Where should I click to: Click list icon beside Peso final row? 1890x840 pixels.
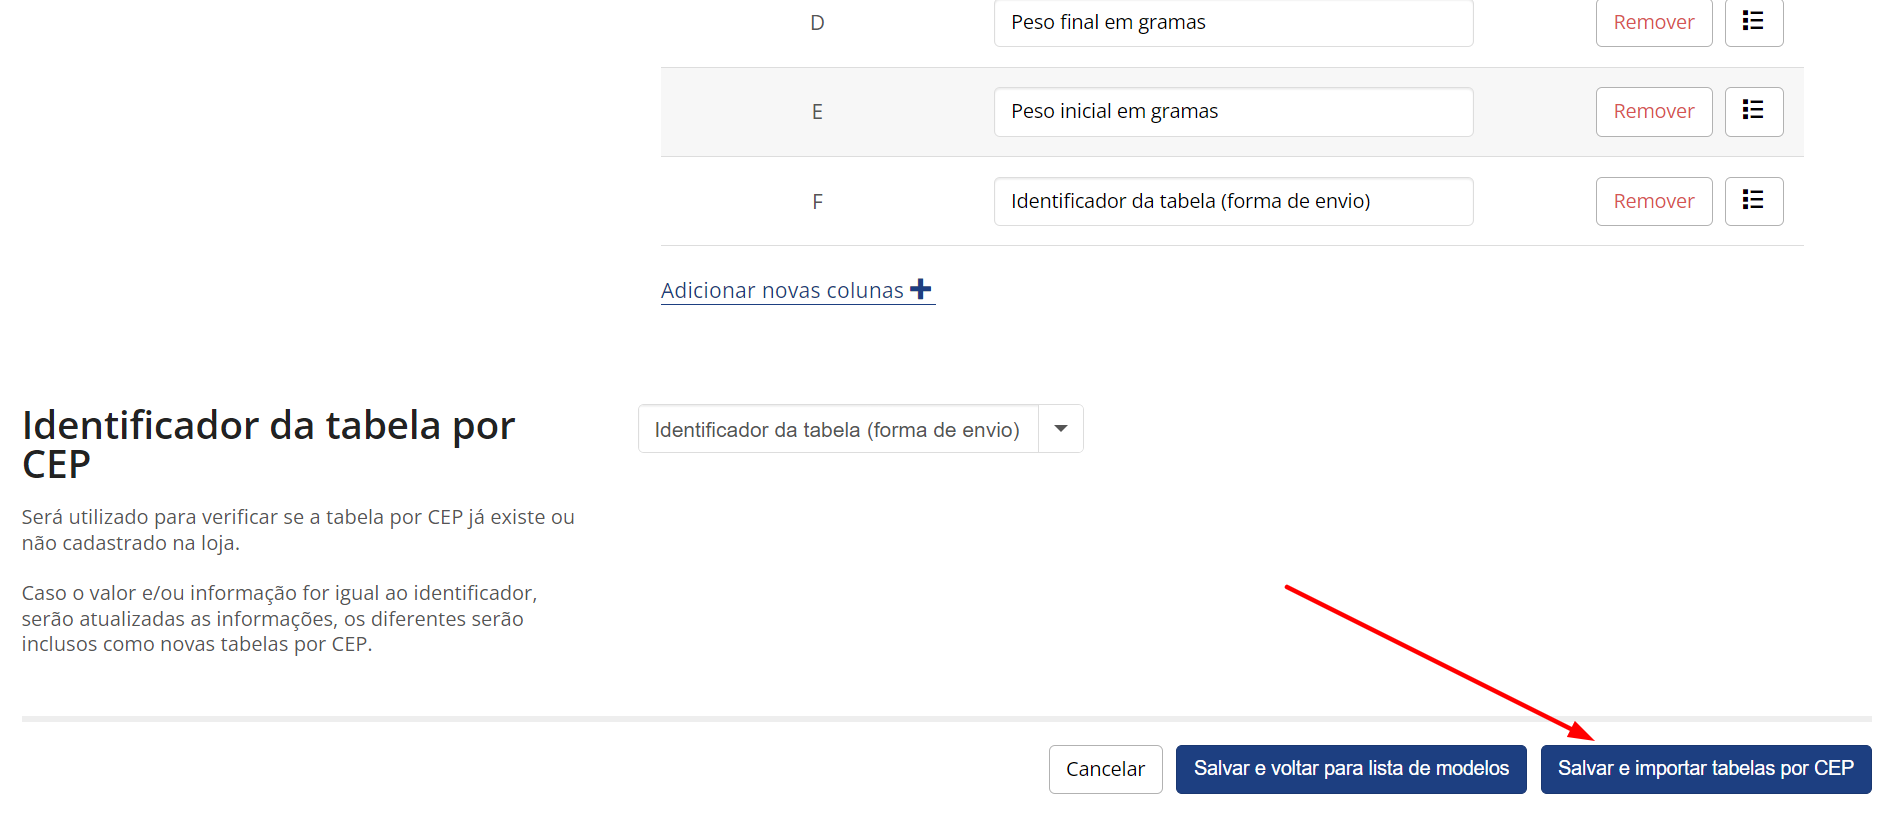pyautogui.click(x=1754, y=22)
